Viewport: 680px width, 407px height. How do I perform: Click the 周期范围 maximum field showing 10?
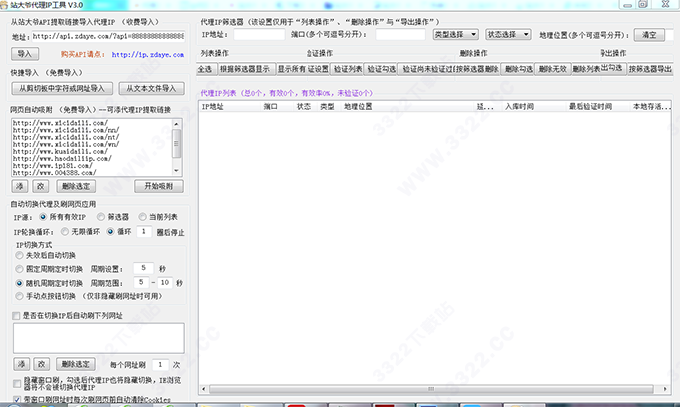pyautogui.click(x=165, y=282)
